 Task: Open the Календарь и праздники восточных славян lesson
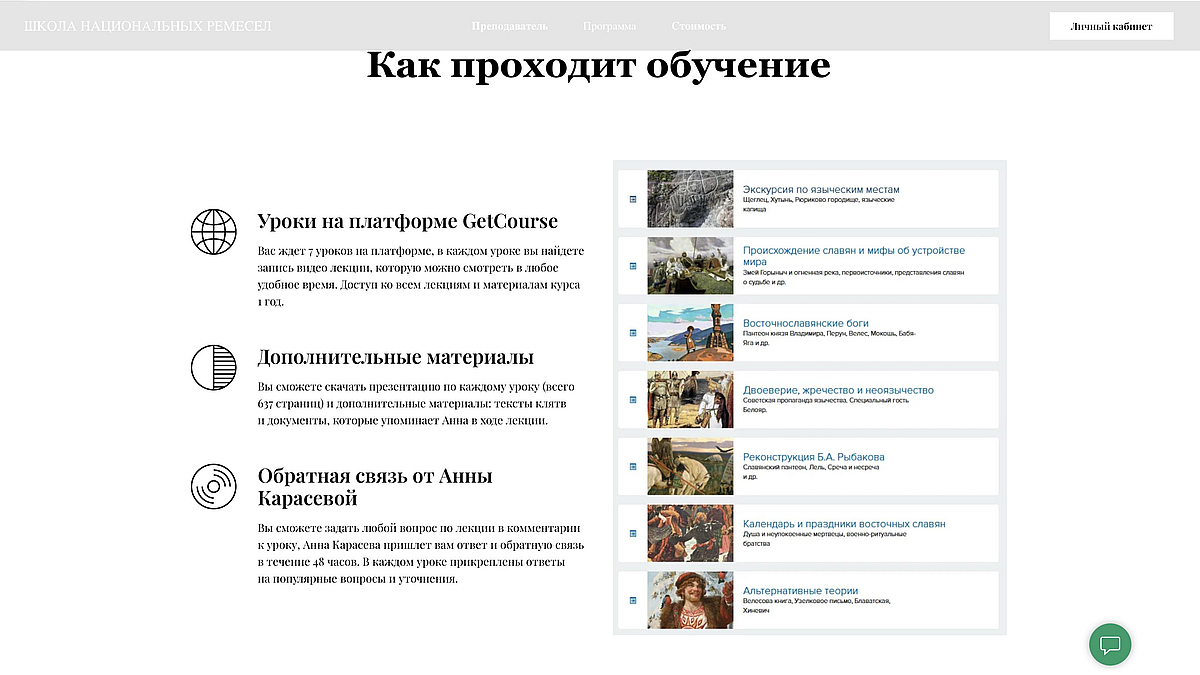pos(843,524)
